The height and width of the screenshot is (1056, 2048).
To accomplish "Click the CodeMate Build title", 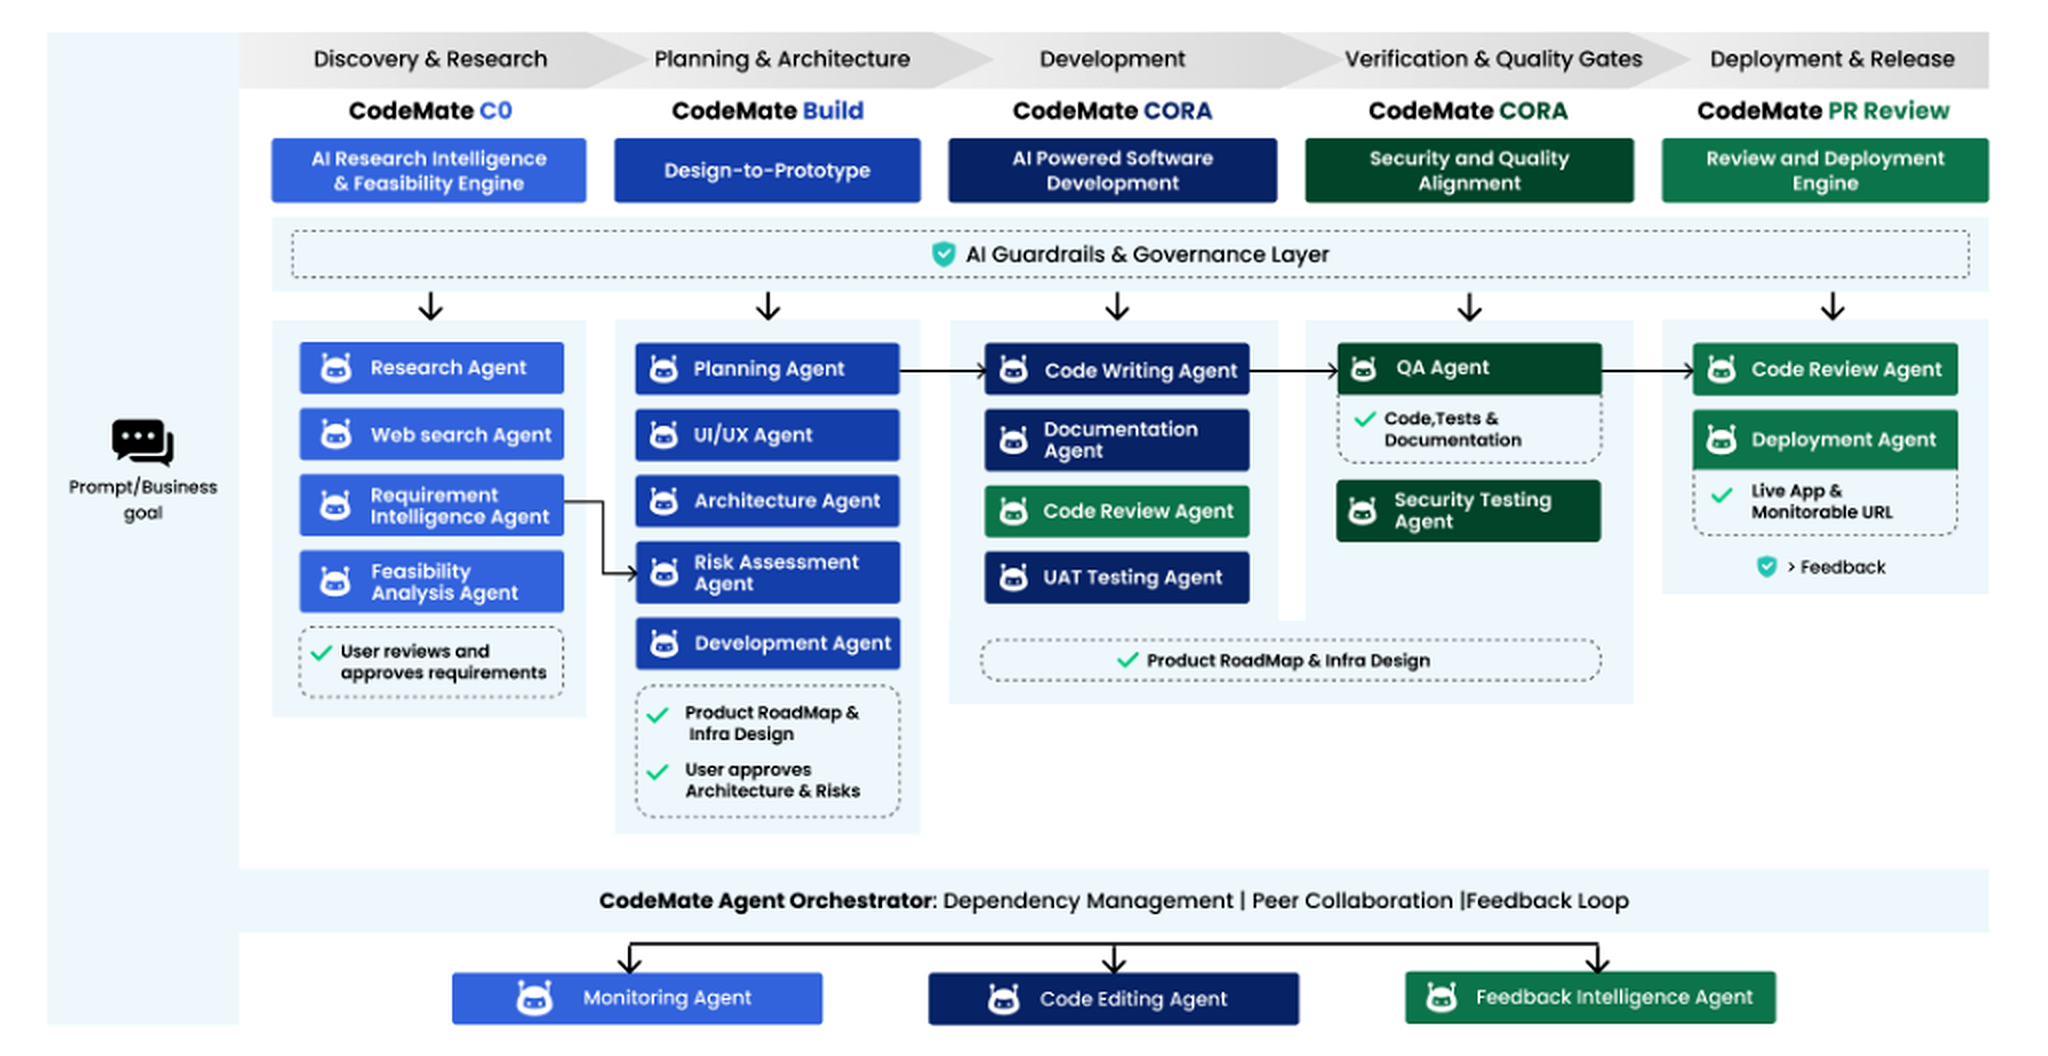I will click(767, 111).
